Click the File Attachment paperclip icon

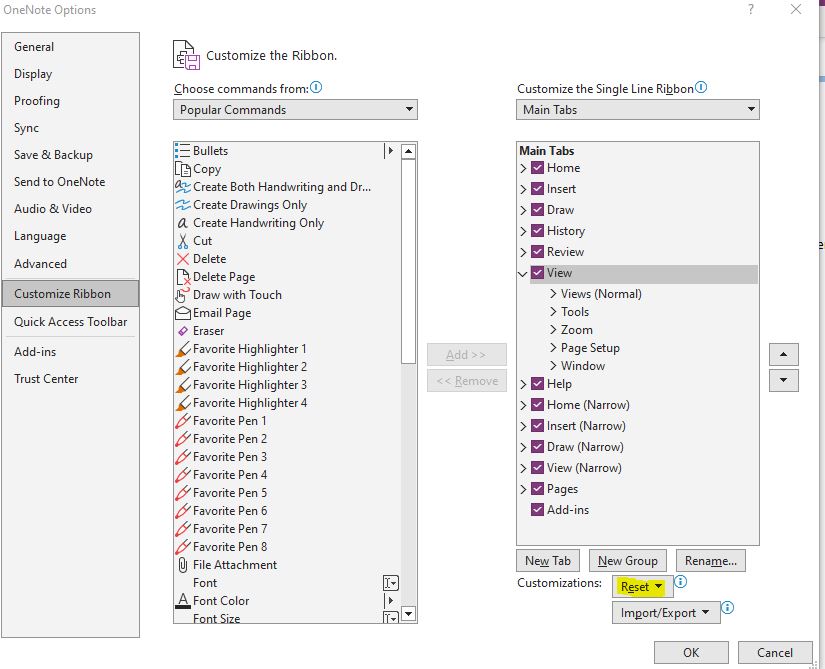coord(183,565)
